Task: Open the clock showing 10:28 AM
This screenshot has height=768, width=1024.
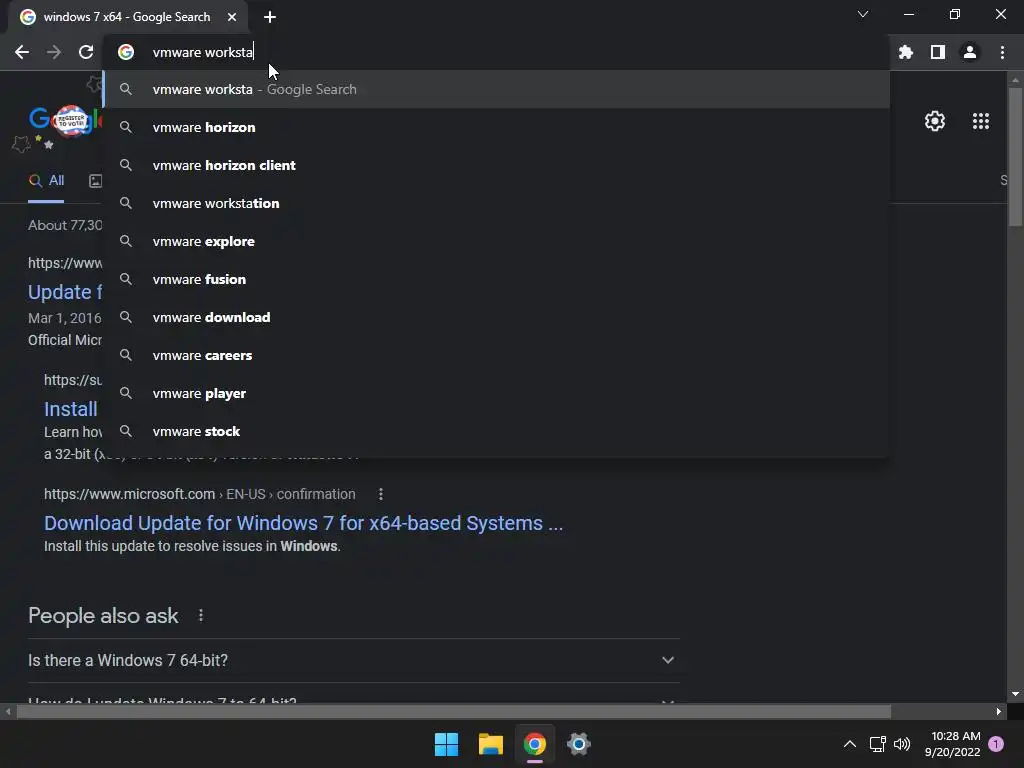Action: 953,744
